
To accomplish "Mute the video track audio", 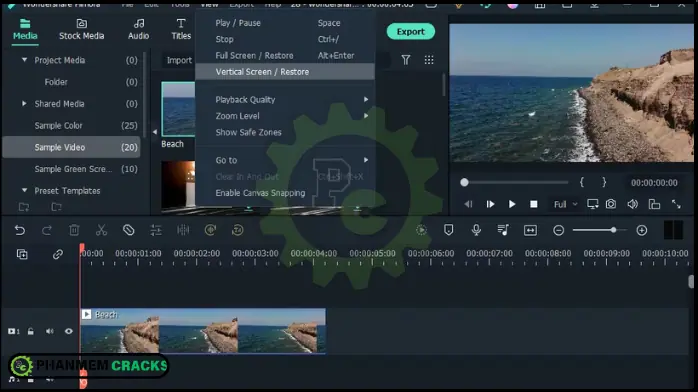I will pyautogui.click(x=49, y=331).
